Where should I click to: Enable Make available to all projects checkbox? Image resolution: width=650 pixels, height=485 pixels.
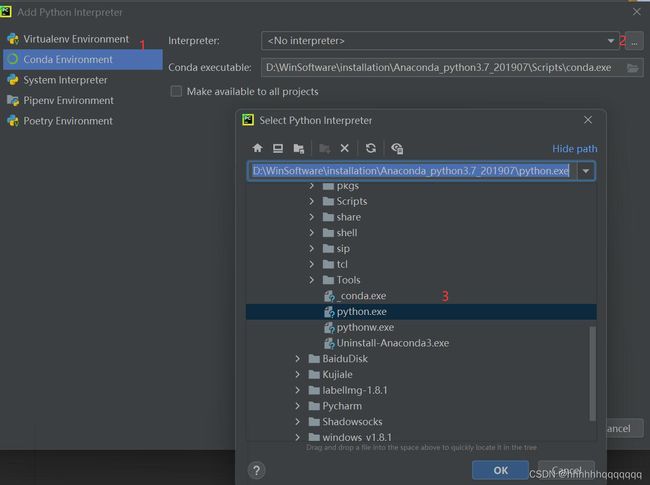point(176,91)
